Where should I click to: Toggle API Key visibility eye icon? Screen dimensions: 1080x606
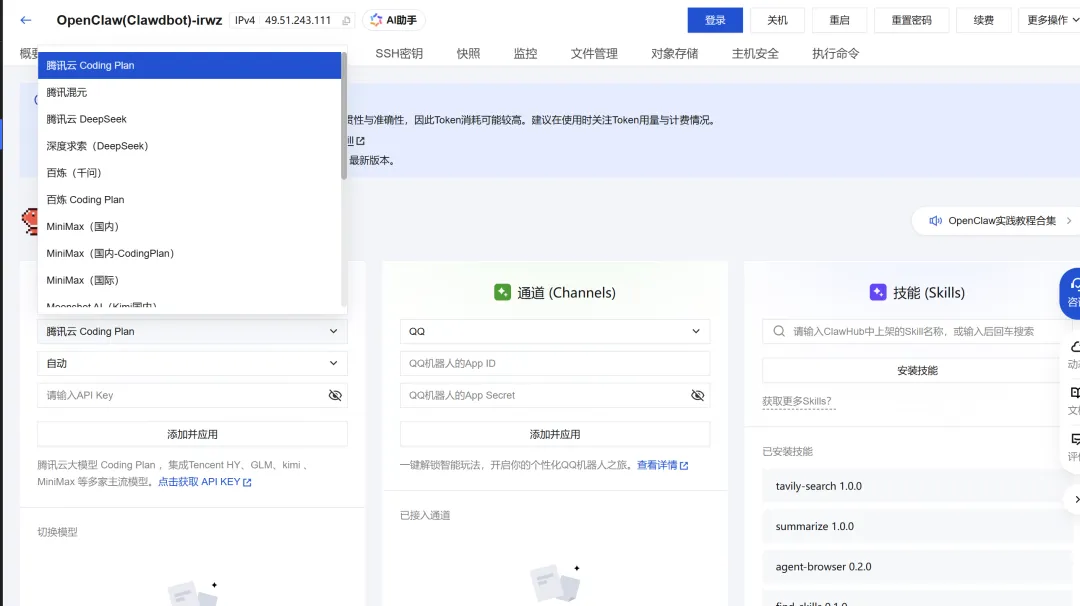335,395
